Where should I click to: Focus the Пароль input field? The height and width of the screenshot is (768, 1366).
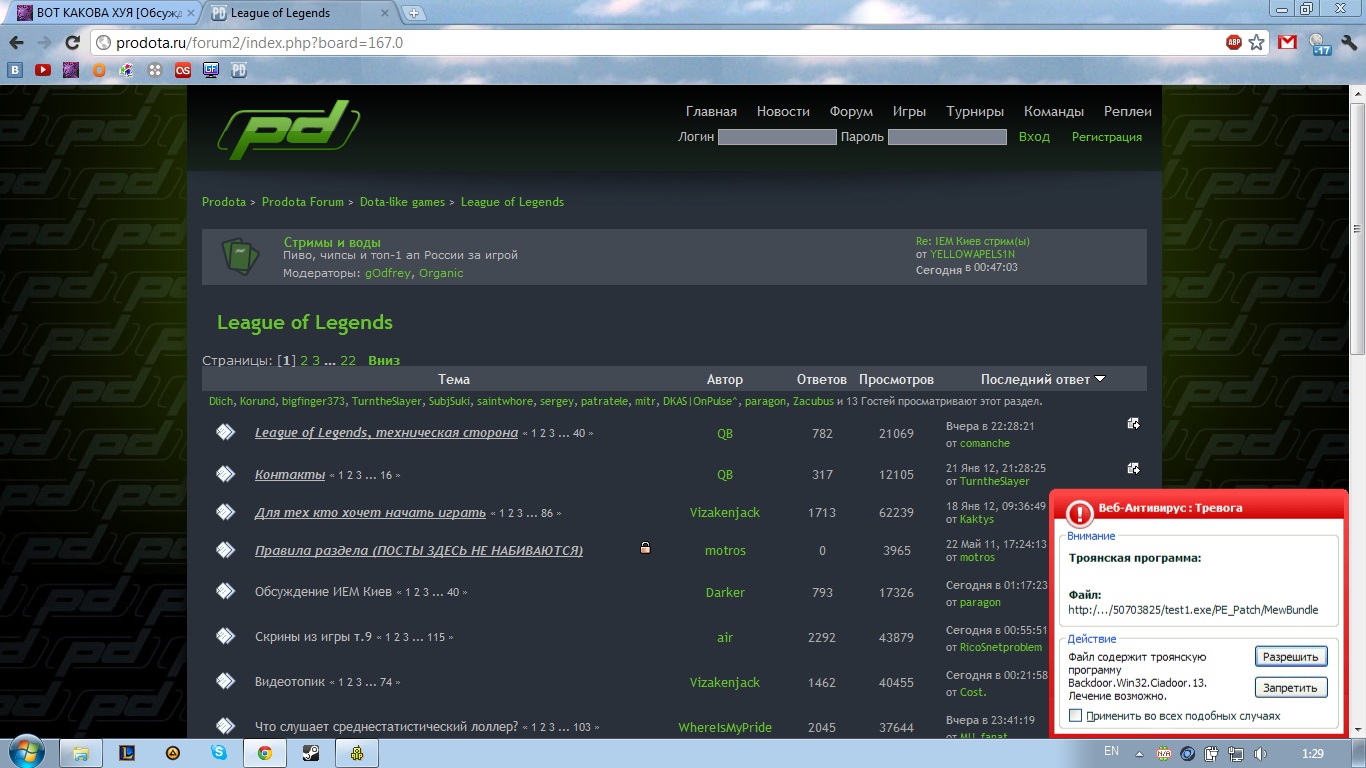click(x=947, y=137)
